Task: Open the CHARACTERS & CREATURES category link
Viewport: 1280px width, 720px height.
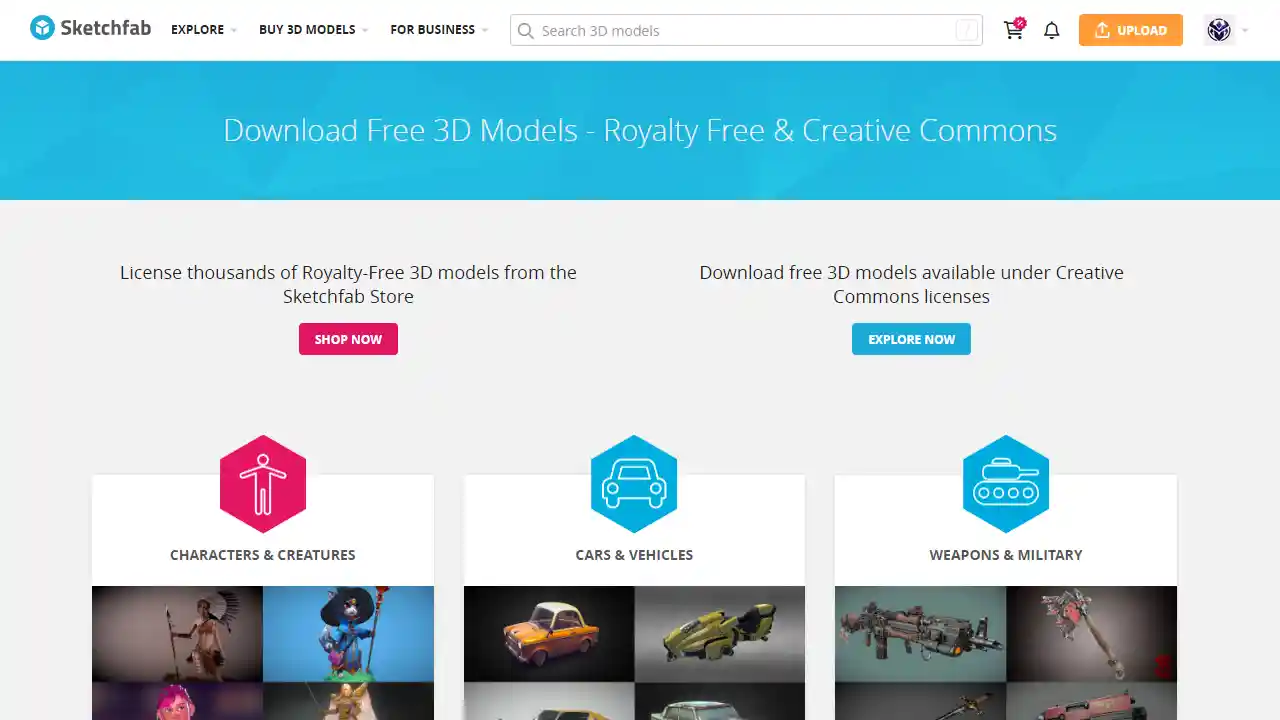Action: tap(262, 555)
